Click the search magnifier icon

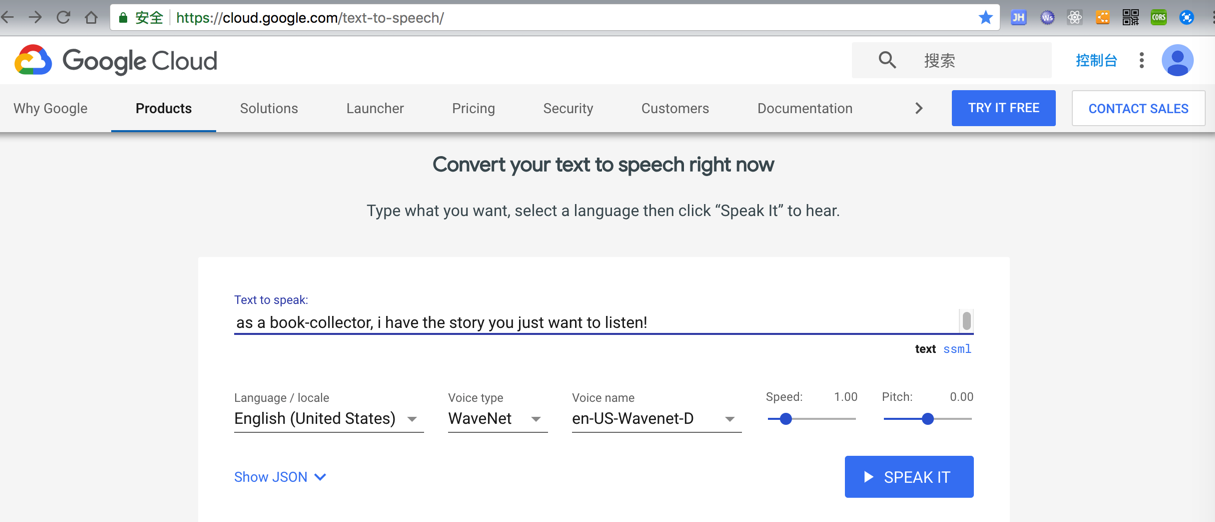887,60
